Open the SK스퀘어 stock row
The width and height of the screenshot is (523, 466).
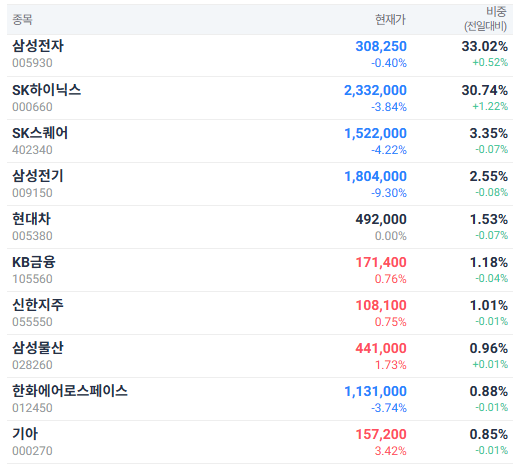pos(260,141)
